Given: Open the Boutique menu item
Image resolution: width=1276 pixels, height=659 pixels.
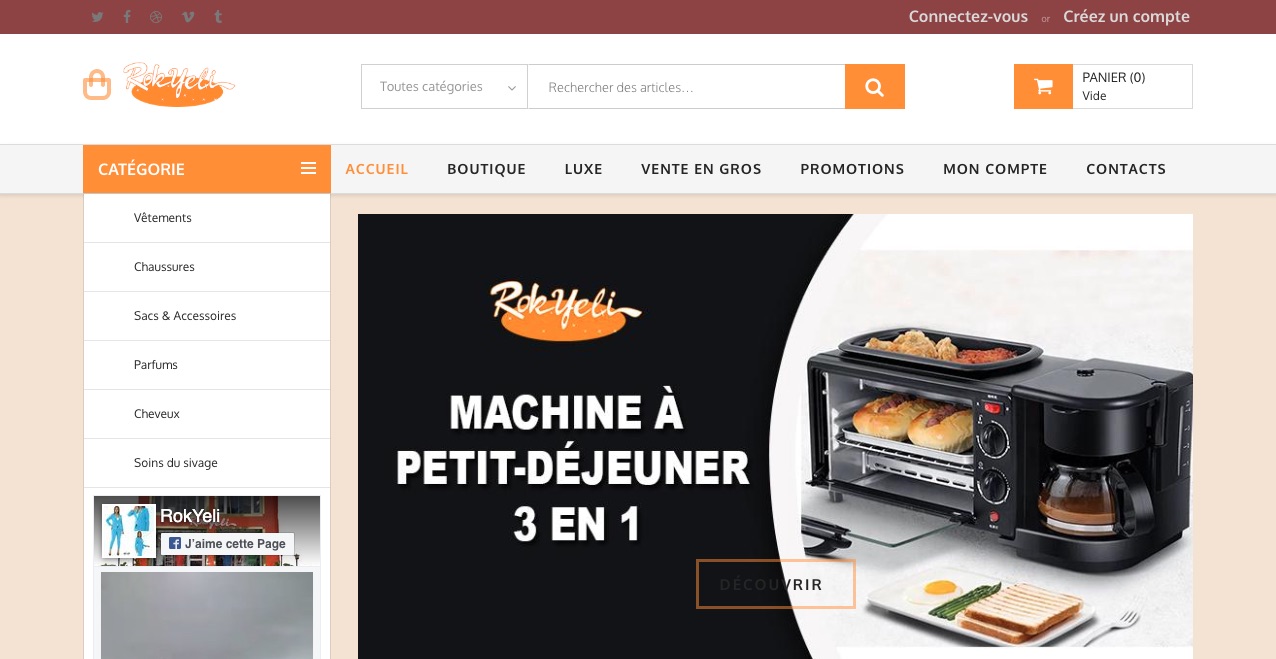Looking at the screenshot, I should coord(486,169).
